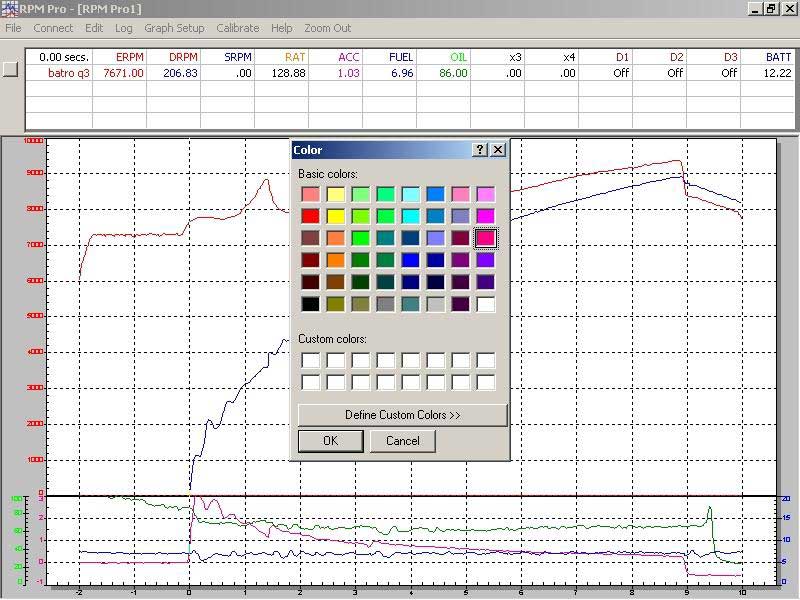
Task: Click the RAT column header
Action: pos(282,57)
